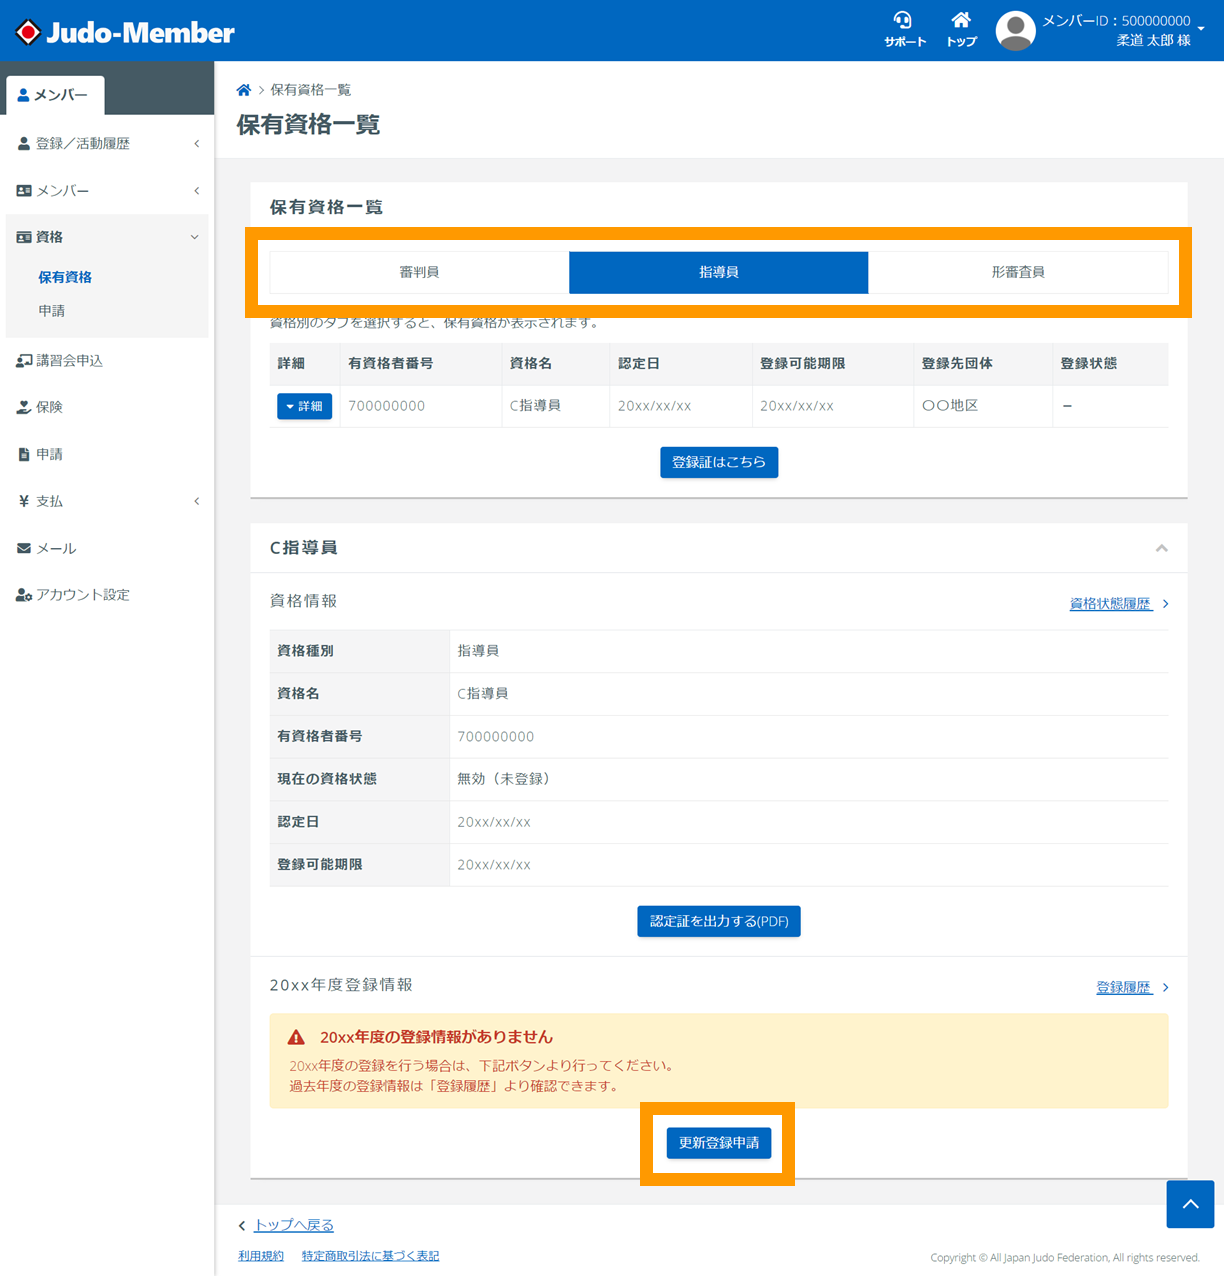Toggle the 詳細 button for C指導員 row
The image size is (1224, 1276).
click(304, 406)
